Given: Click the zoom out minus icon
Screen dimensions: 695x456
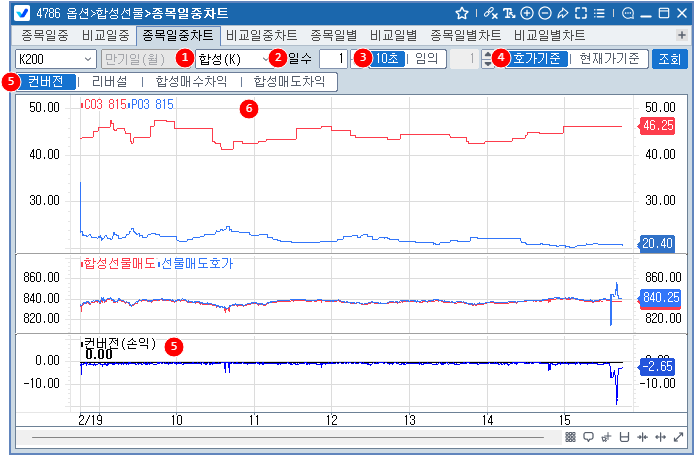Looking at the screenshot, I should (x=543, y=14).
